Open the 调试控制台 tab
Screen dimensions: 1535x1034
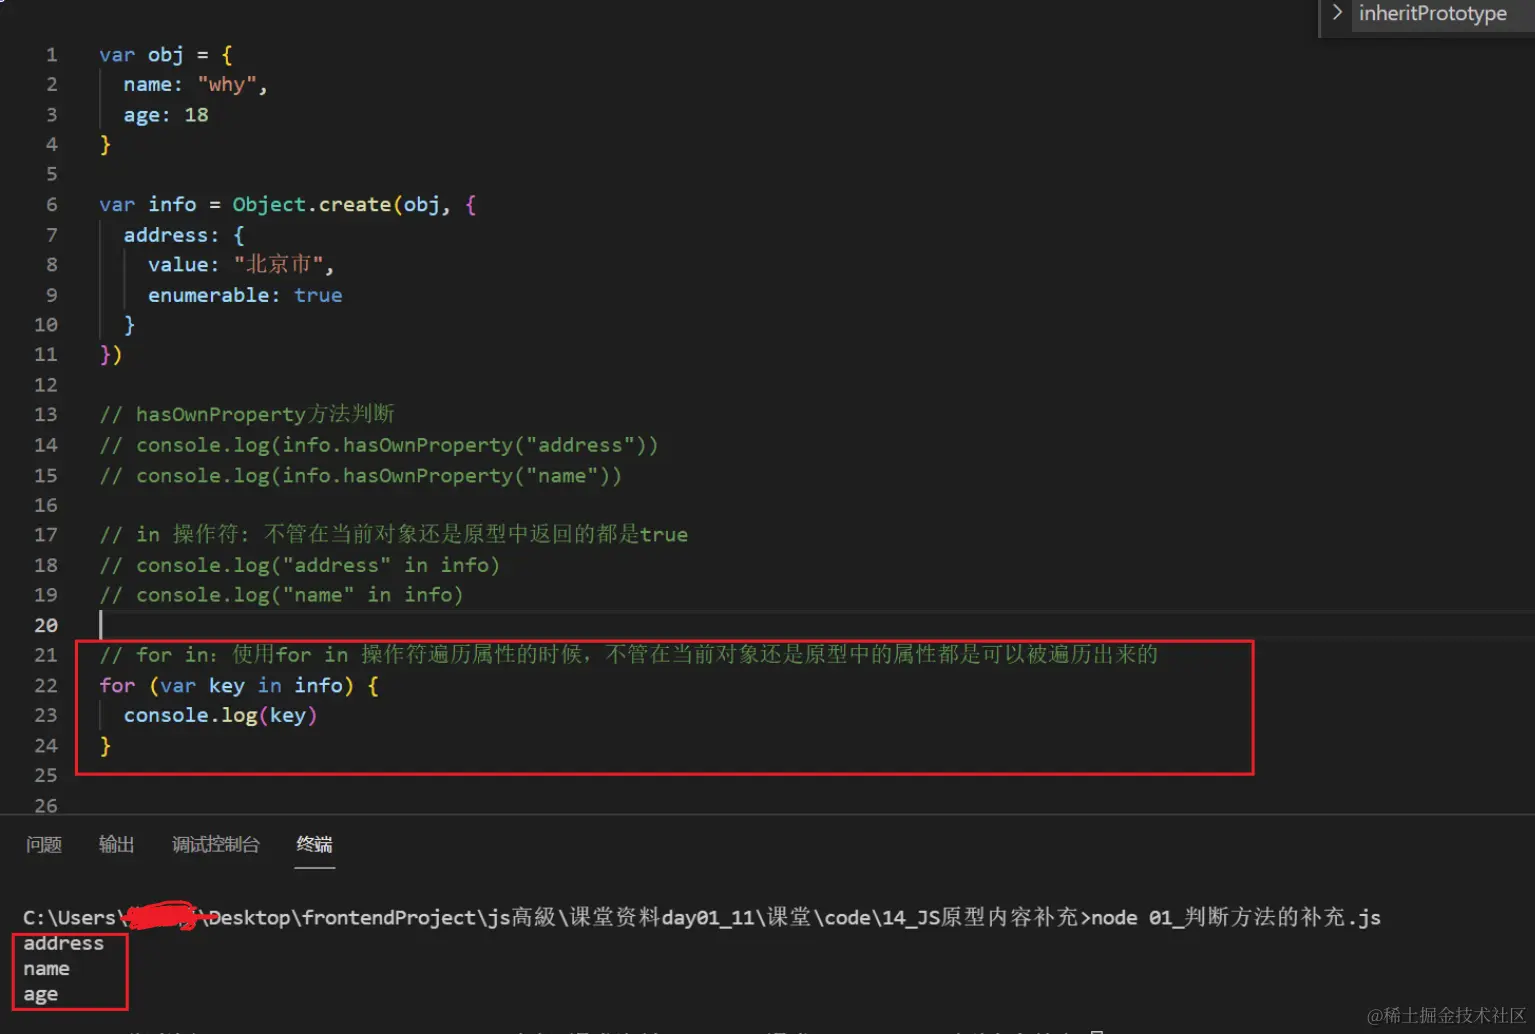pyautogui.click(x=215, y=845)
